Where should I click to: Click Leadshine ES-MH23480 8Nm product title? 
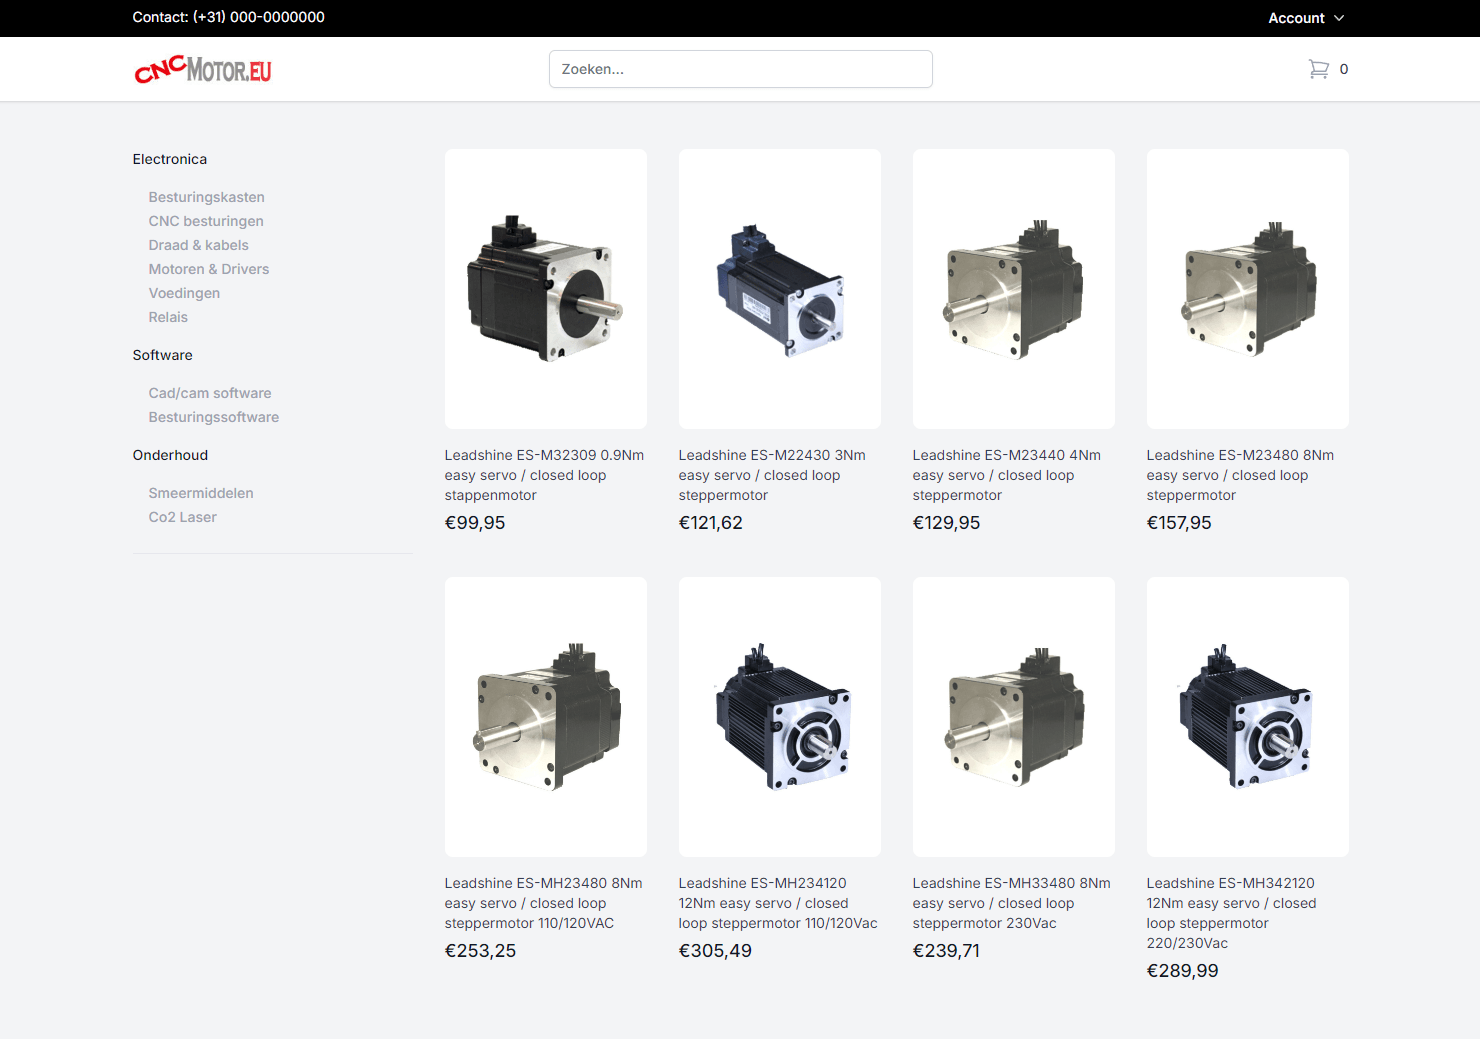[544, 903]
